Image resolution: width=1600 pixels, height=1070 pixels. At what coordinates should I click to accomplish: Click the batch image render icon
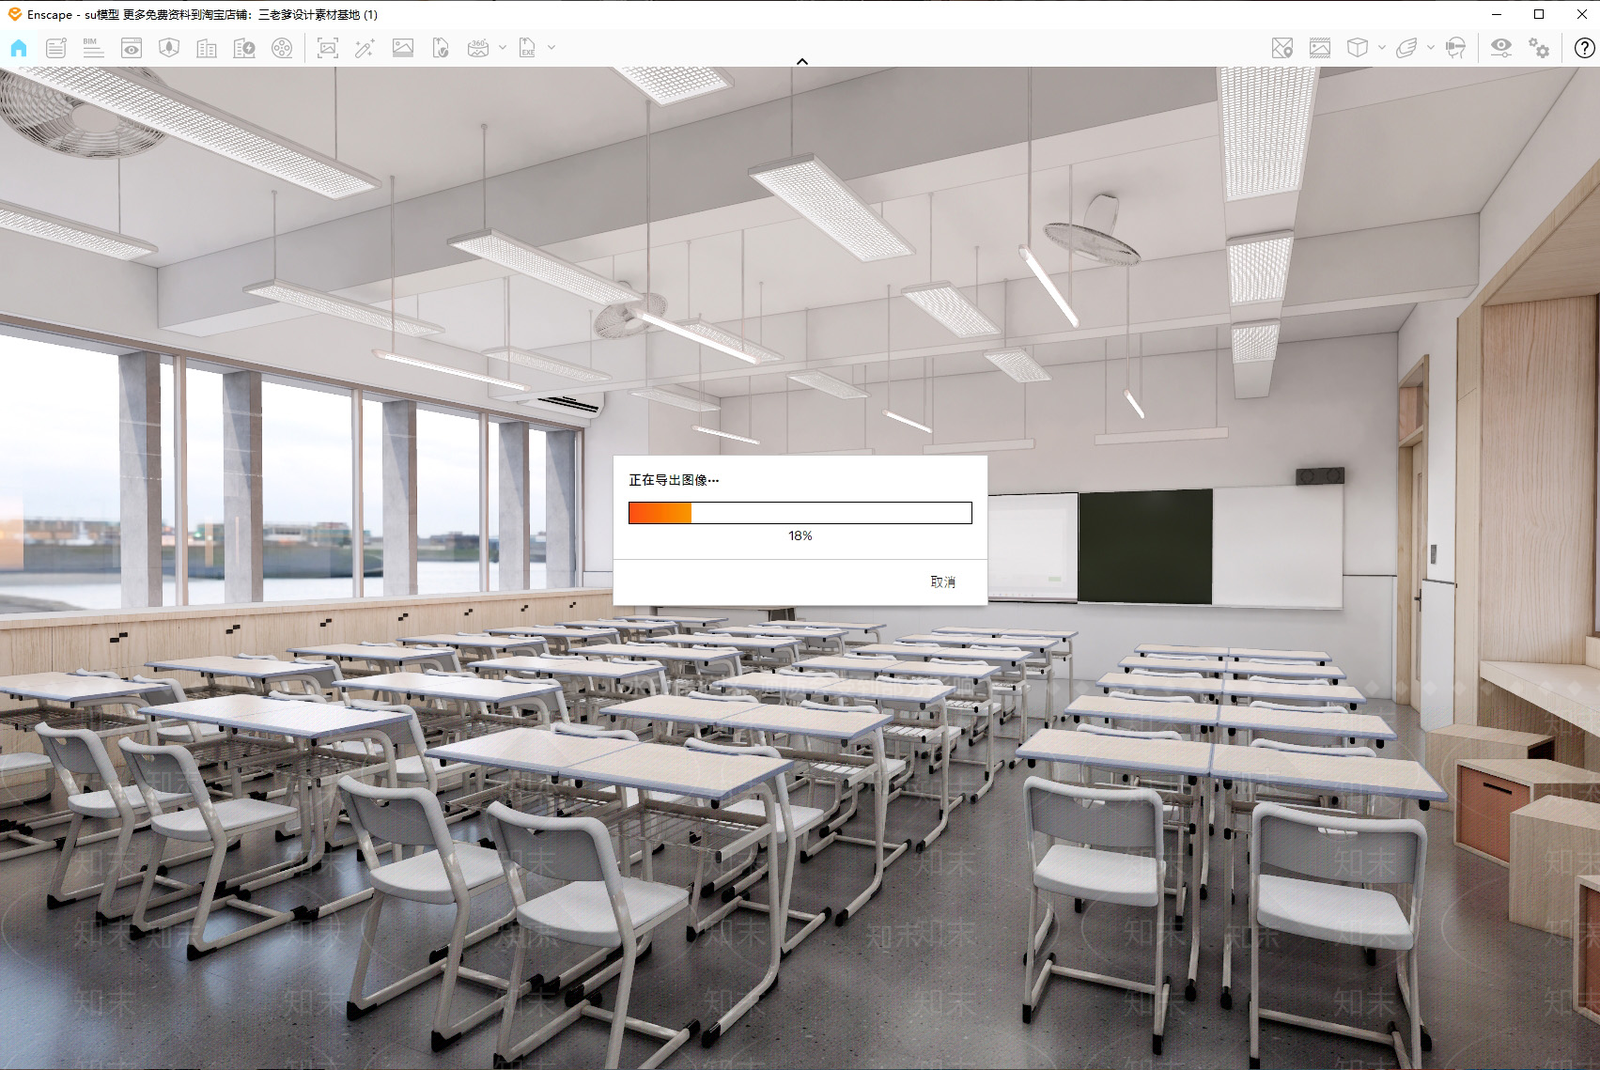403,48
